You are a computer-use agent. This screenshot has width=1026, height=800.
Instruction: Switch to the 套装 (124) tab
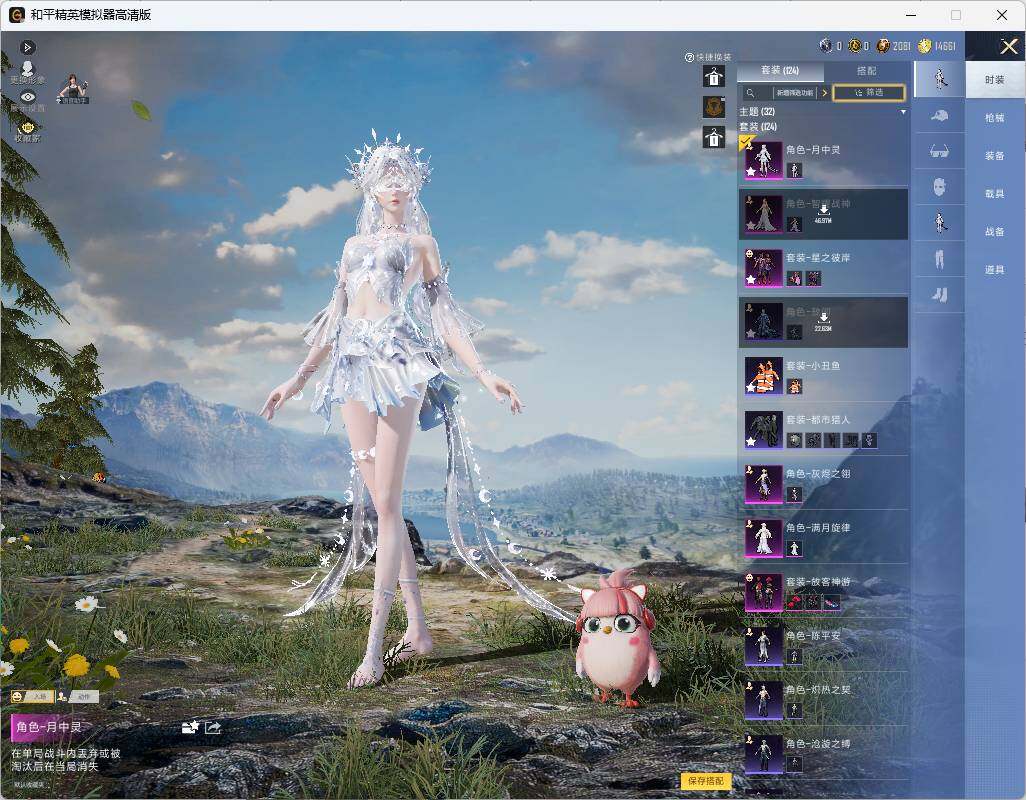click(780, 71)
